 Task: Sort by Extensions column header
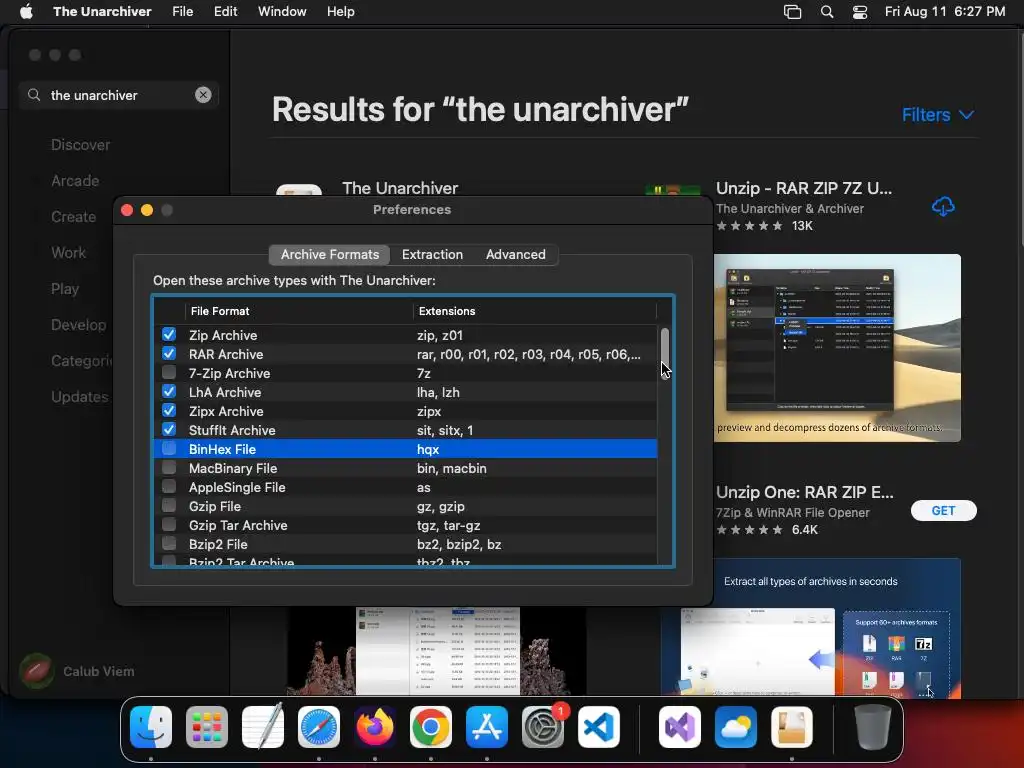[534, 311]
